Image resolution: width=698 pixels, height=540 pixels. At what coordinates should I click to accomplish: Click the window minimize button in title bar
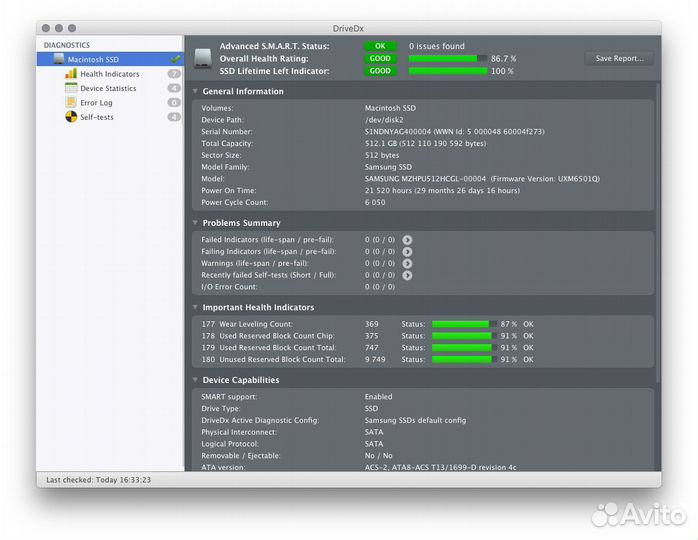pyautogui.click(x=59, y=28)
